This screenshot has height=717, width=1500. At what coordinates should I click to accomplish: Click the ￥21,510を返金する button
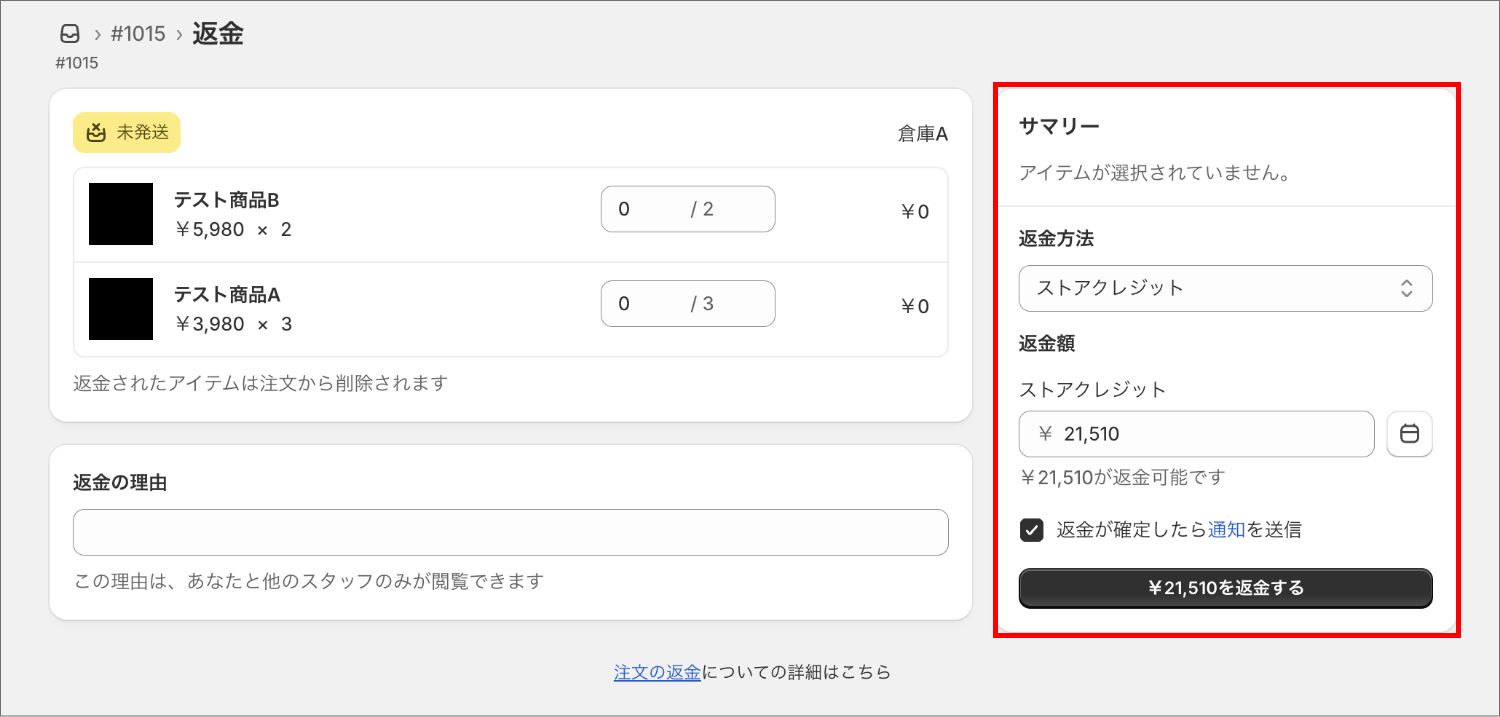[x=1225, y=588]
